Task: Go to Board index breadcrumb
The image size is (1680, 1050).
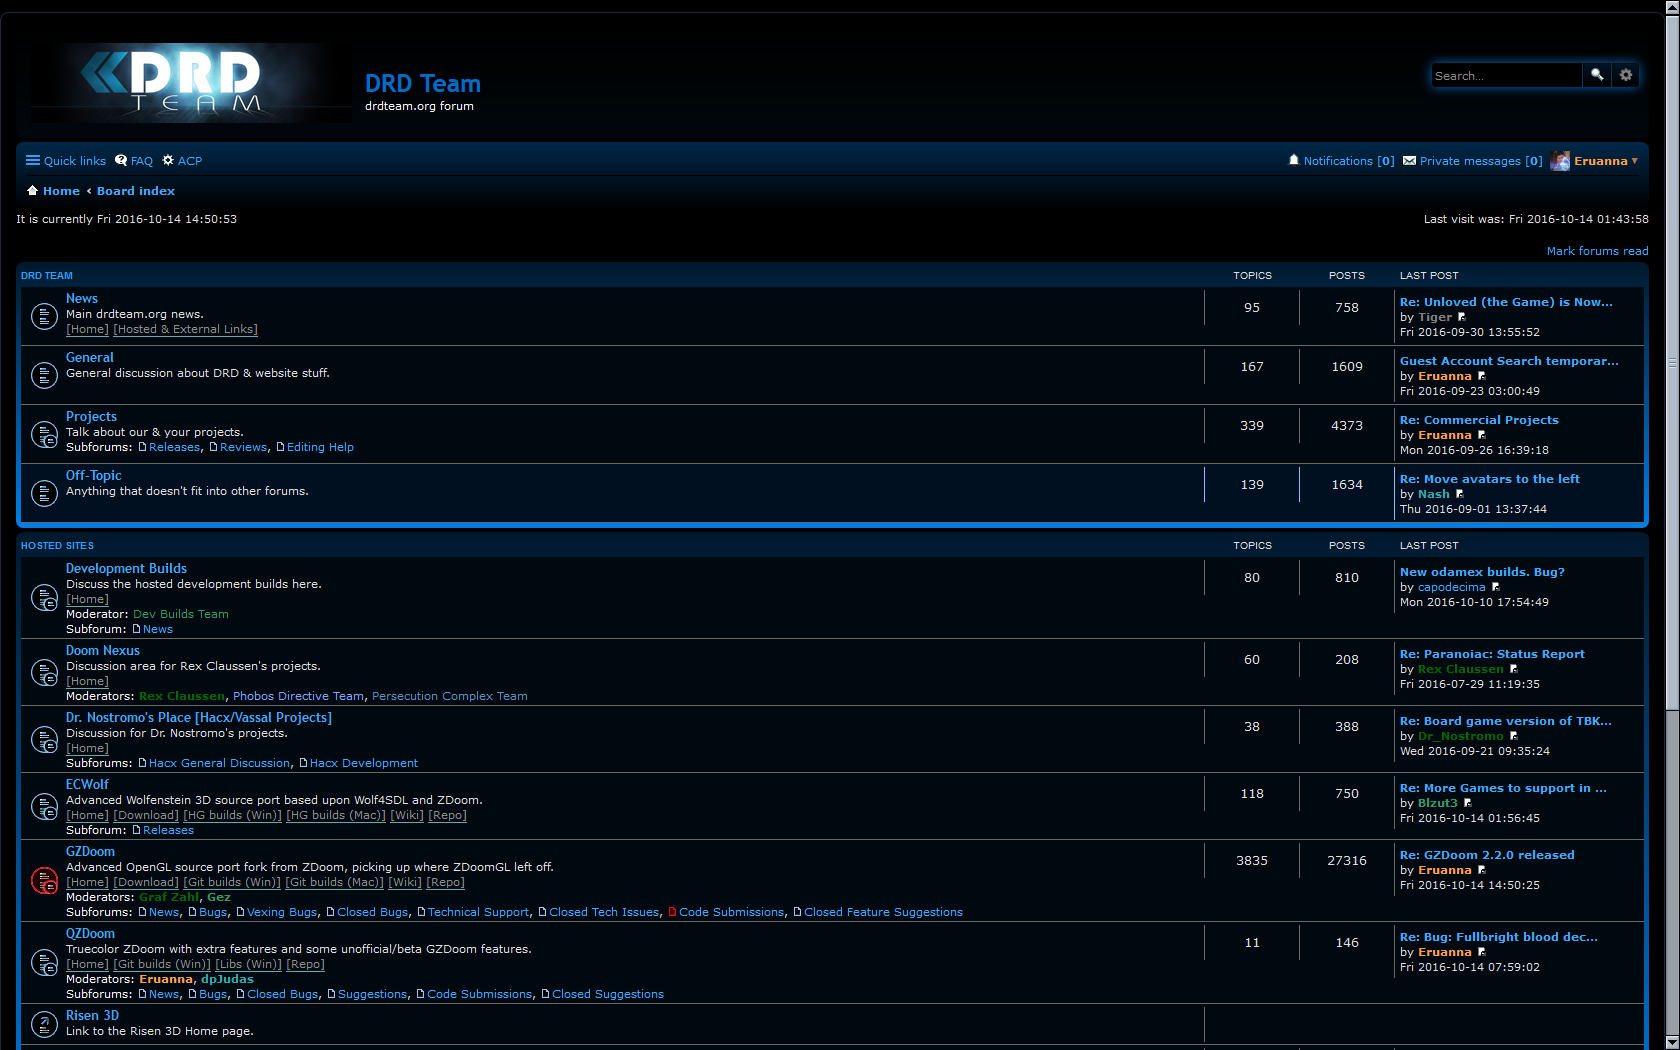Action: [x=136, y=191]
